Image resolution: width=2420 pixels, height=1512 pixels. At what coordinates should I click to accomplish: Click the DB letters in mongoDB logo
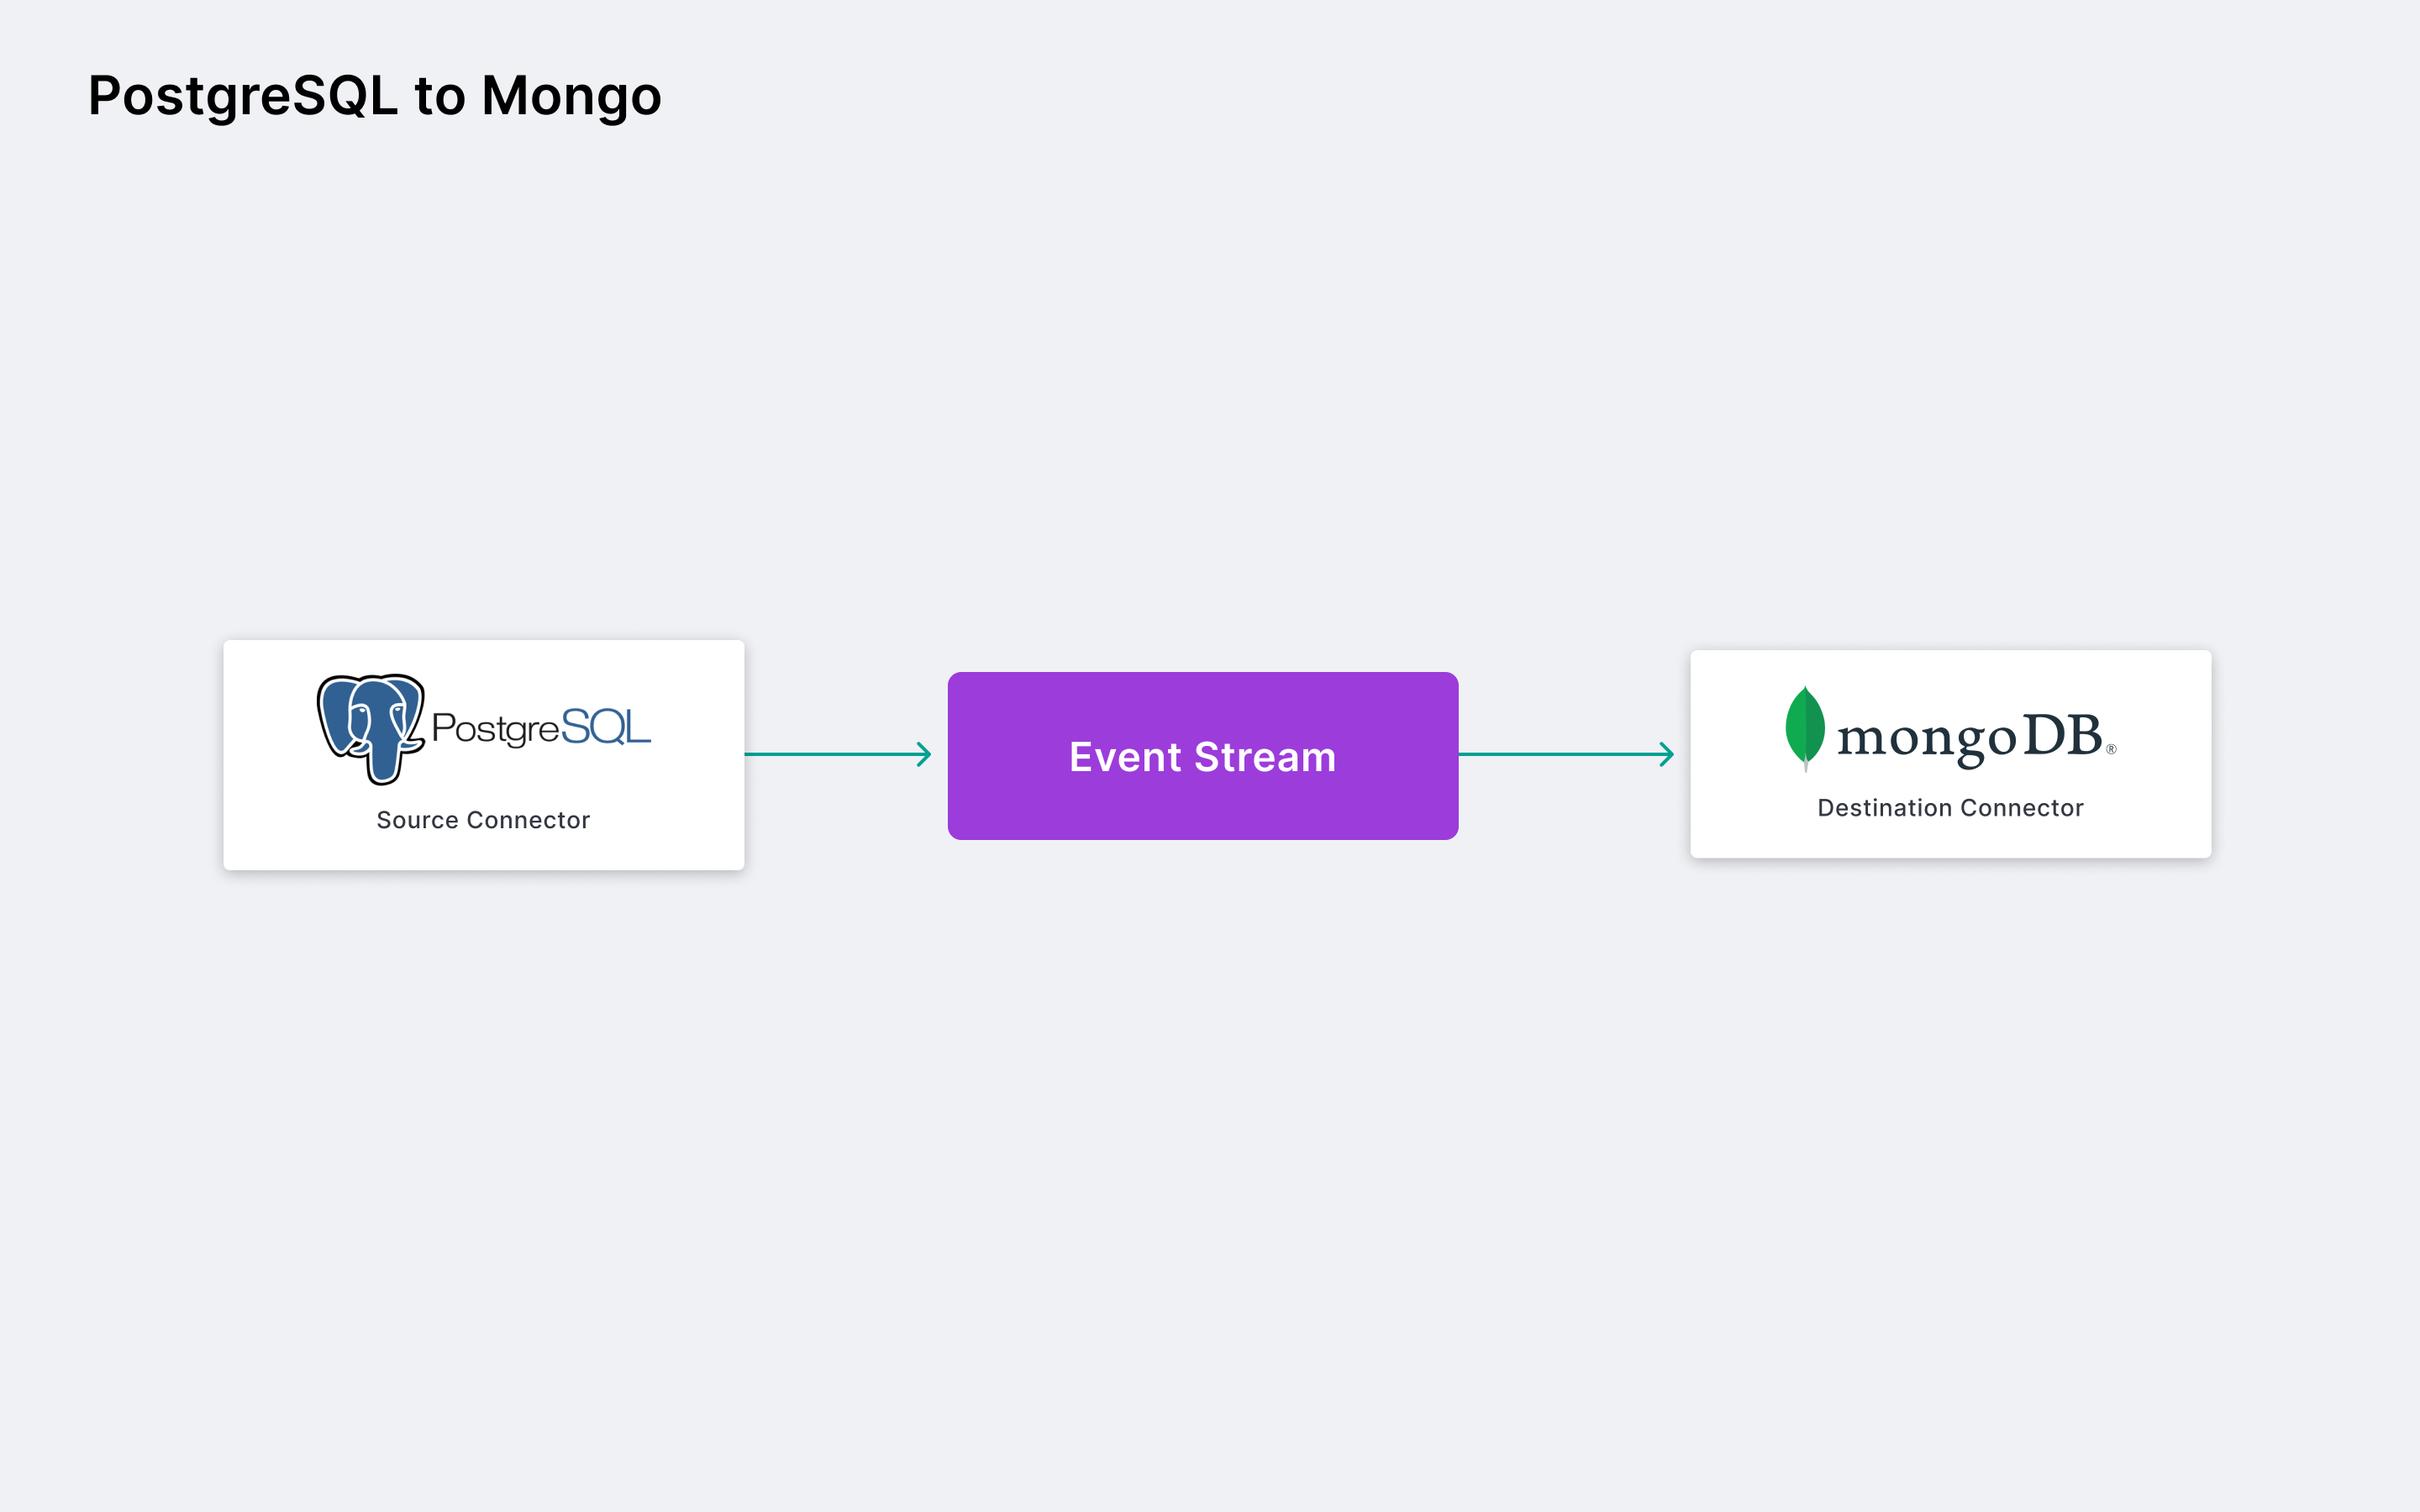click(2062, 735)
